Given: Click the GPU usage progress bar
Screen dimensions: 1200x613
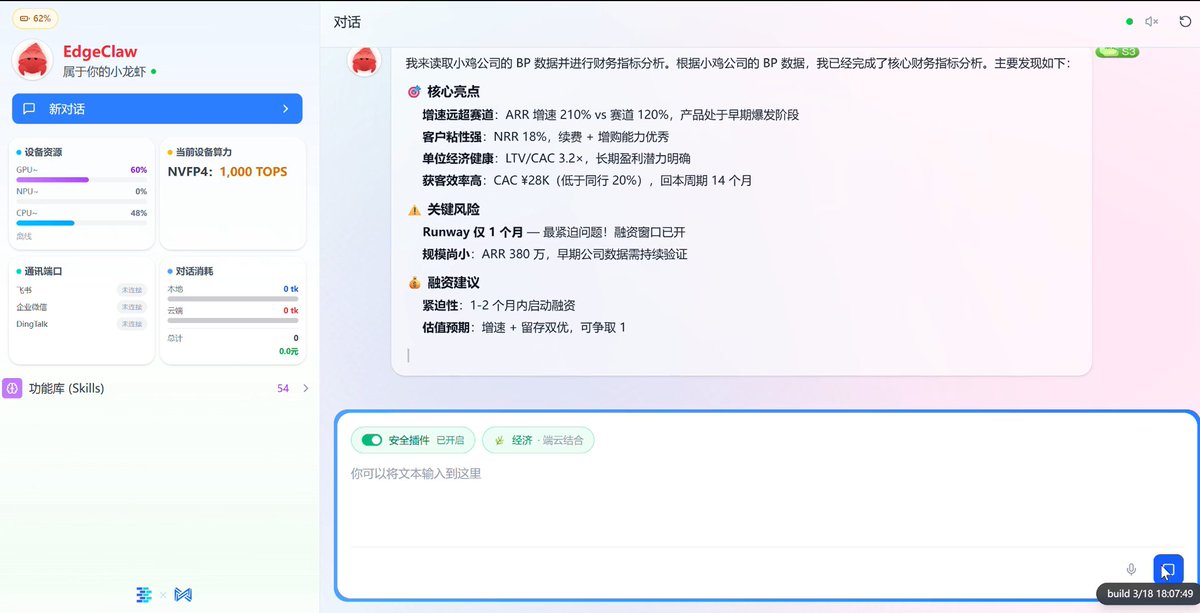Looking at the screenshot, I should coord(82,180).
